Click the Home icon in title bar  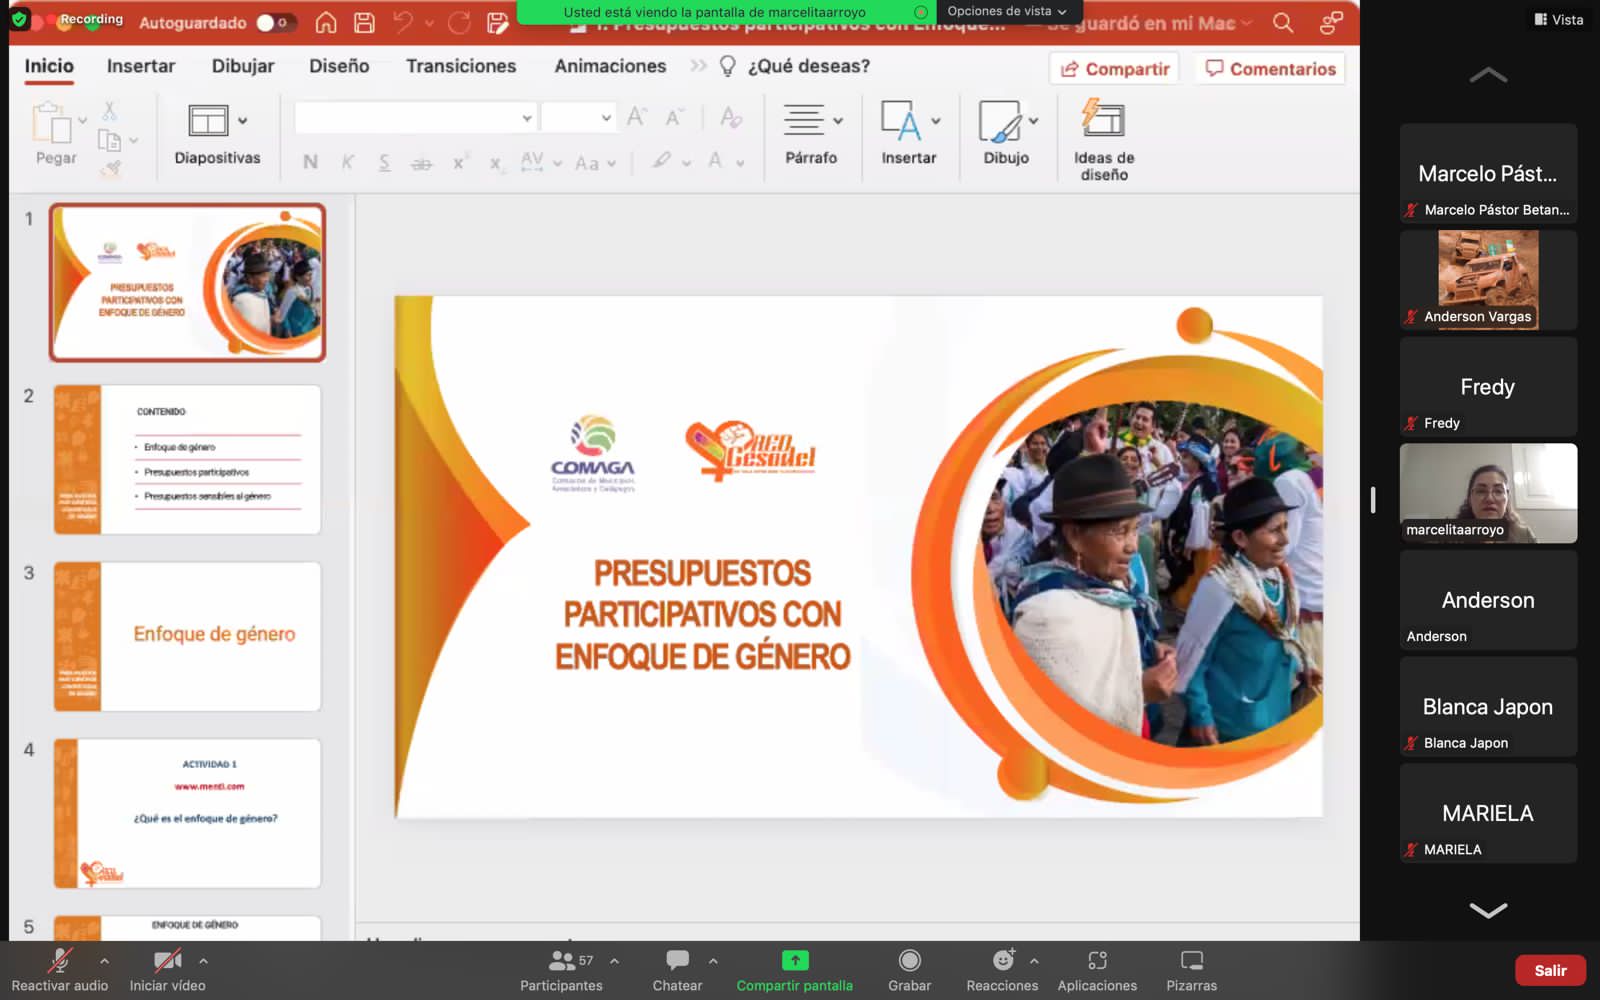[326, 22]
